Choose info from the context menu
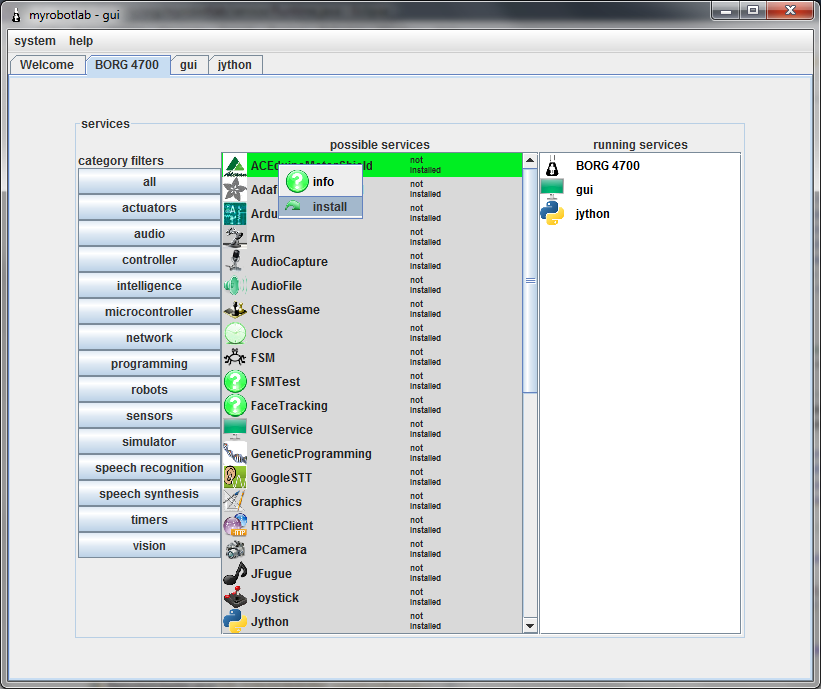 click(320, 182)
